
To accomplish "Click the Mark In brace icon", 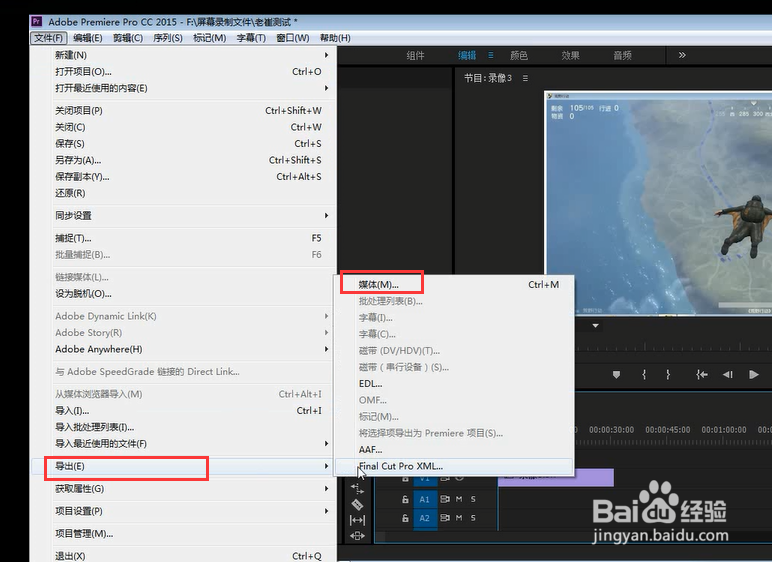I will pos(644,375).
